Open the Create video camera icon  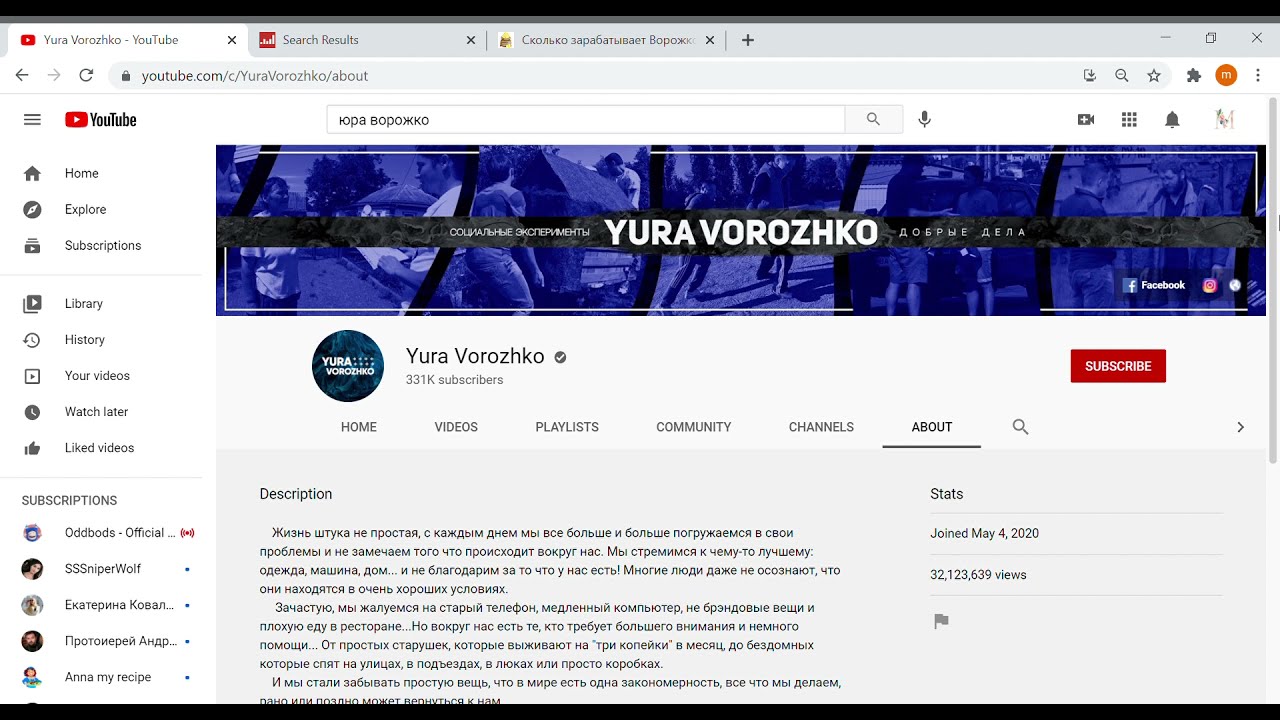point(1086,120)
